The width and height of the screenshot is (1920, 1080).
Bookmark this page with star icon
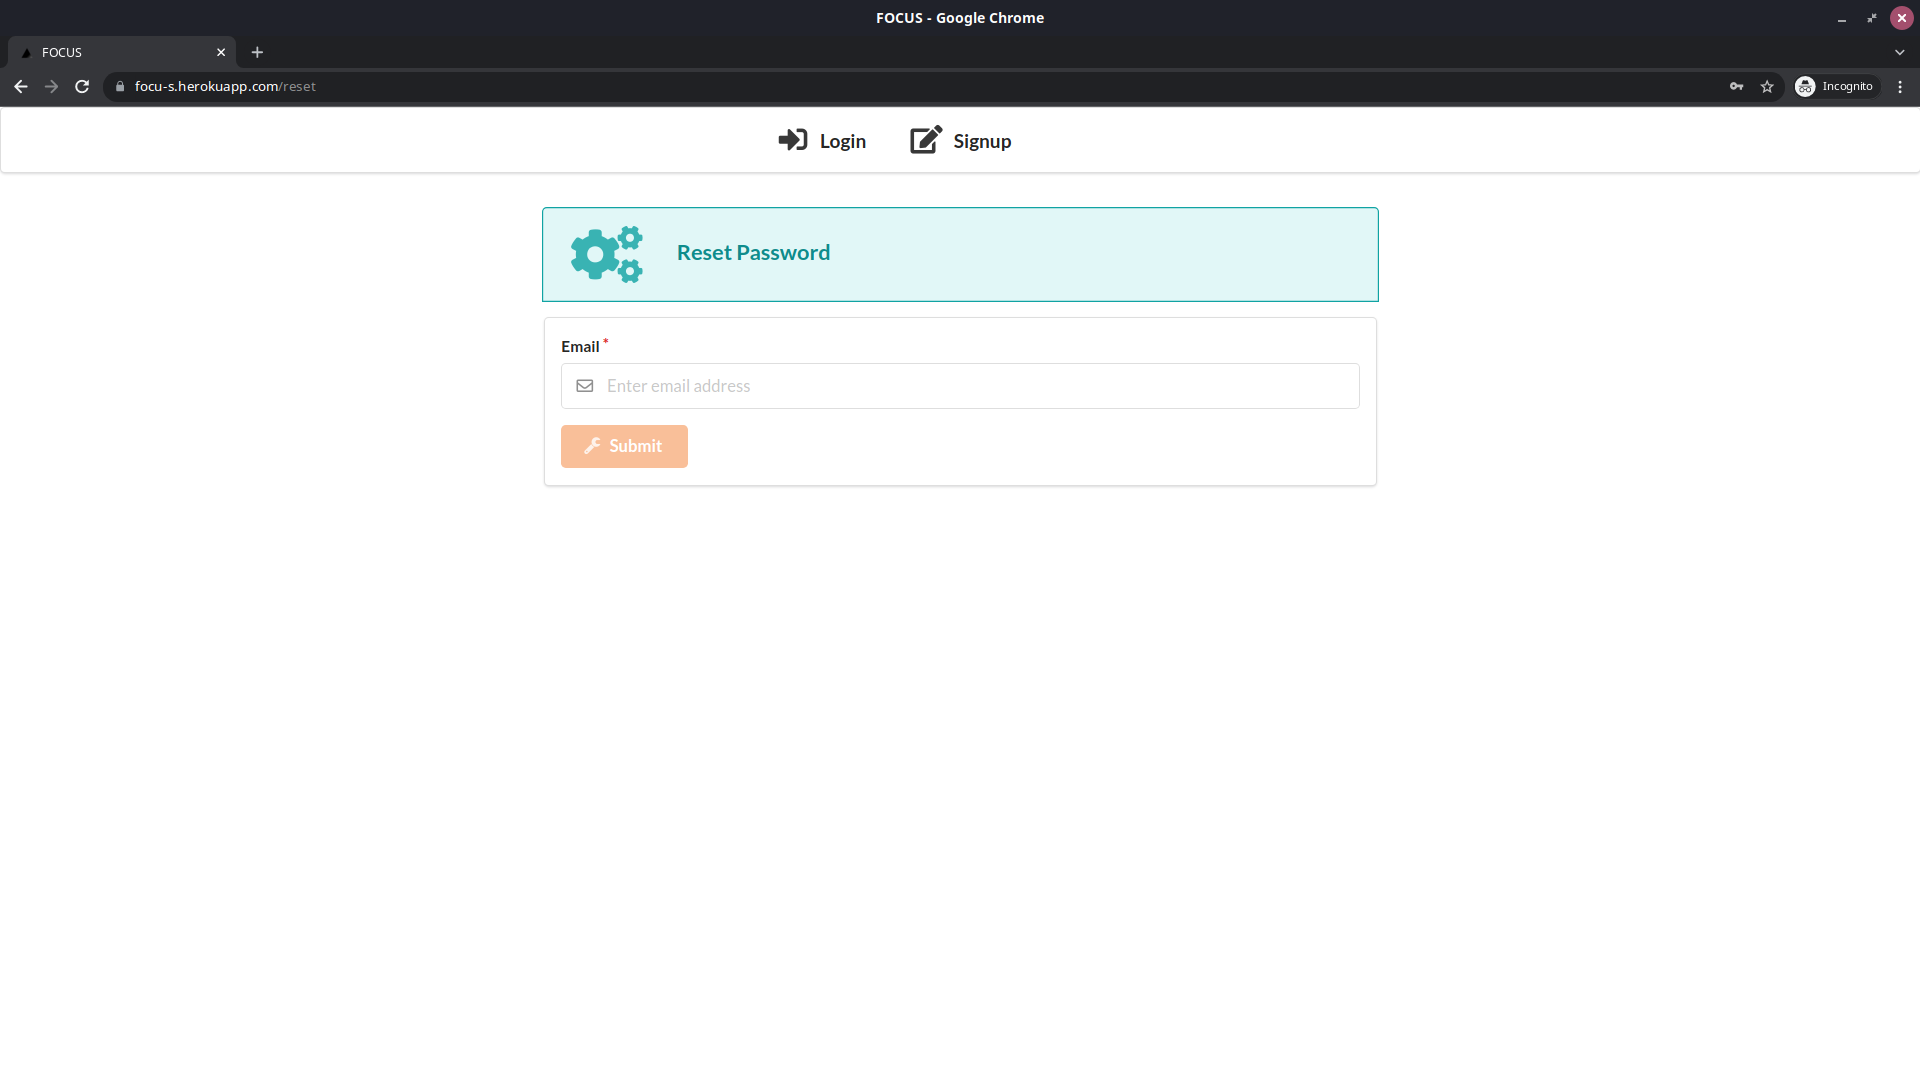coord(1767,87)
